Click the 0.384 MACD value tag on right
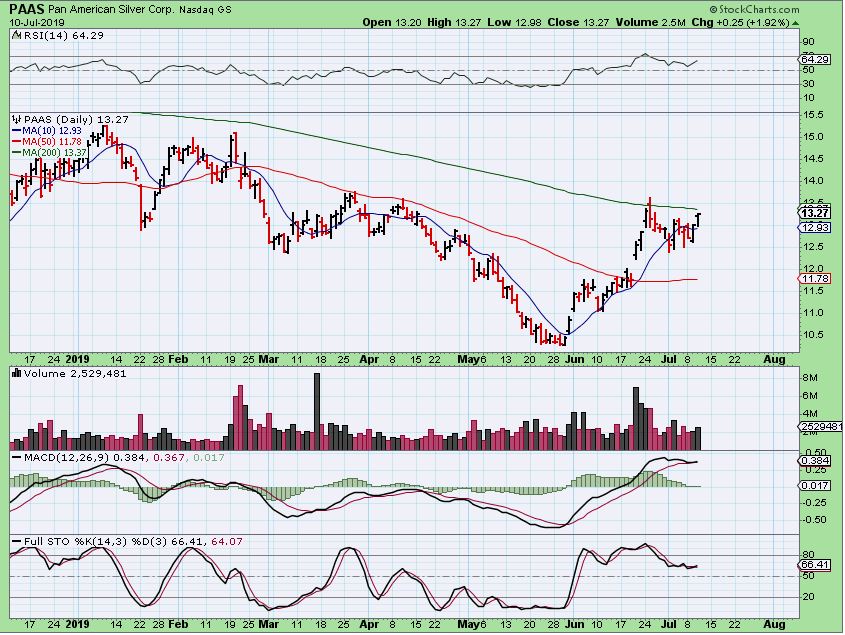The image size is (845, 635). 815,461
